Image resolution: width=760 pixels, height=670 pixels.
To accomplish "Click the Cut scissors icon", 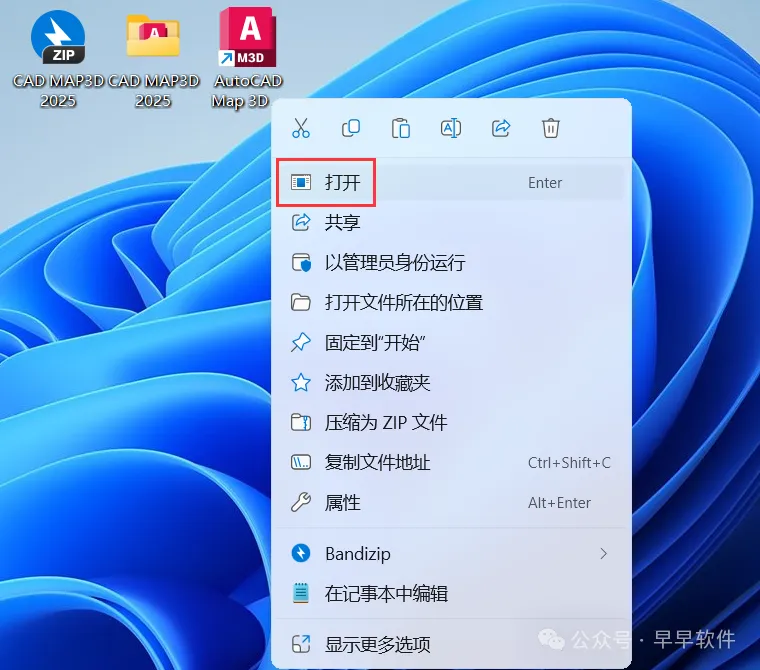I will [x=301, y=128].
